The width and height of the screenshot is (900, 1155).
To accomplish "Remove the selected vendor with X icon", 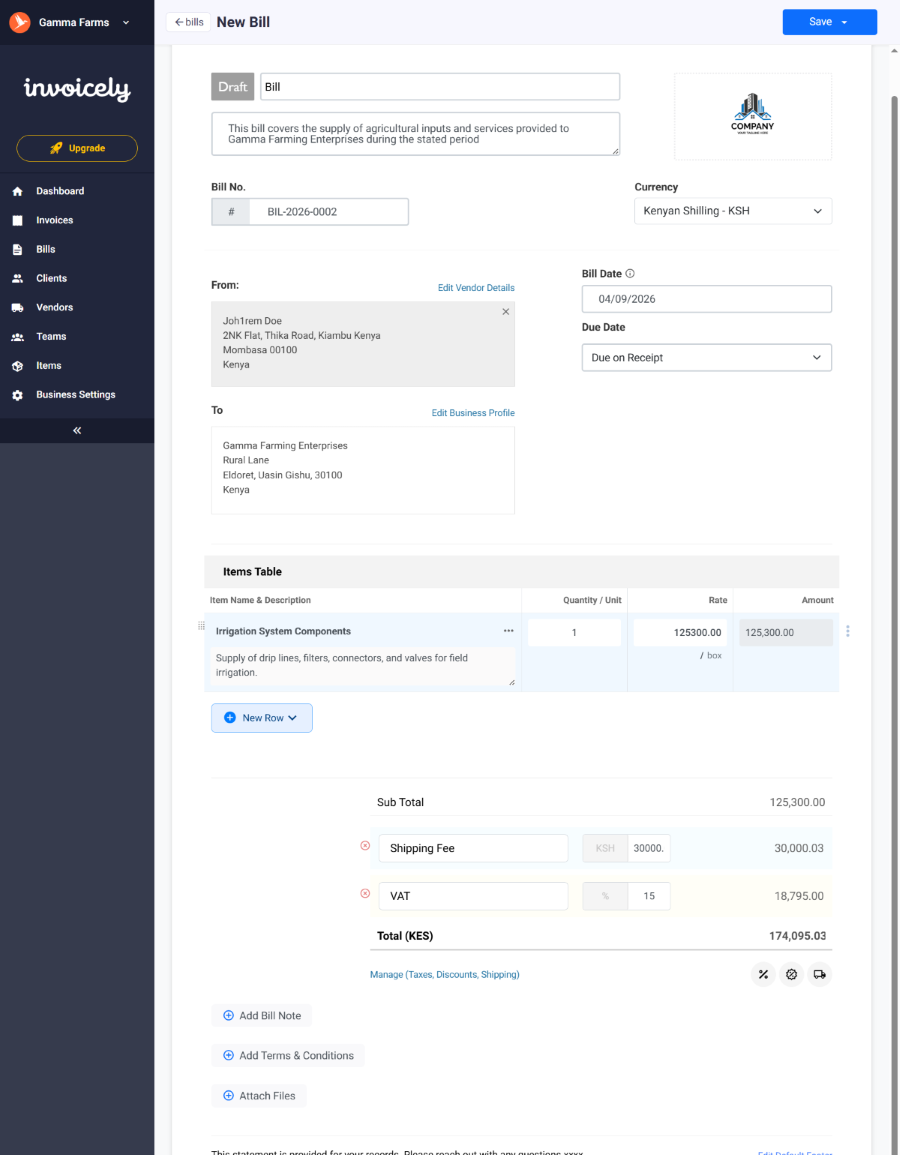I will pyautogui.click(x=506, y=312).
